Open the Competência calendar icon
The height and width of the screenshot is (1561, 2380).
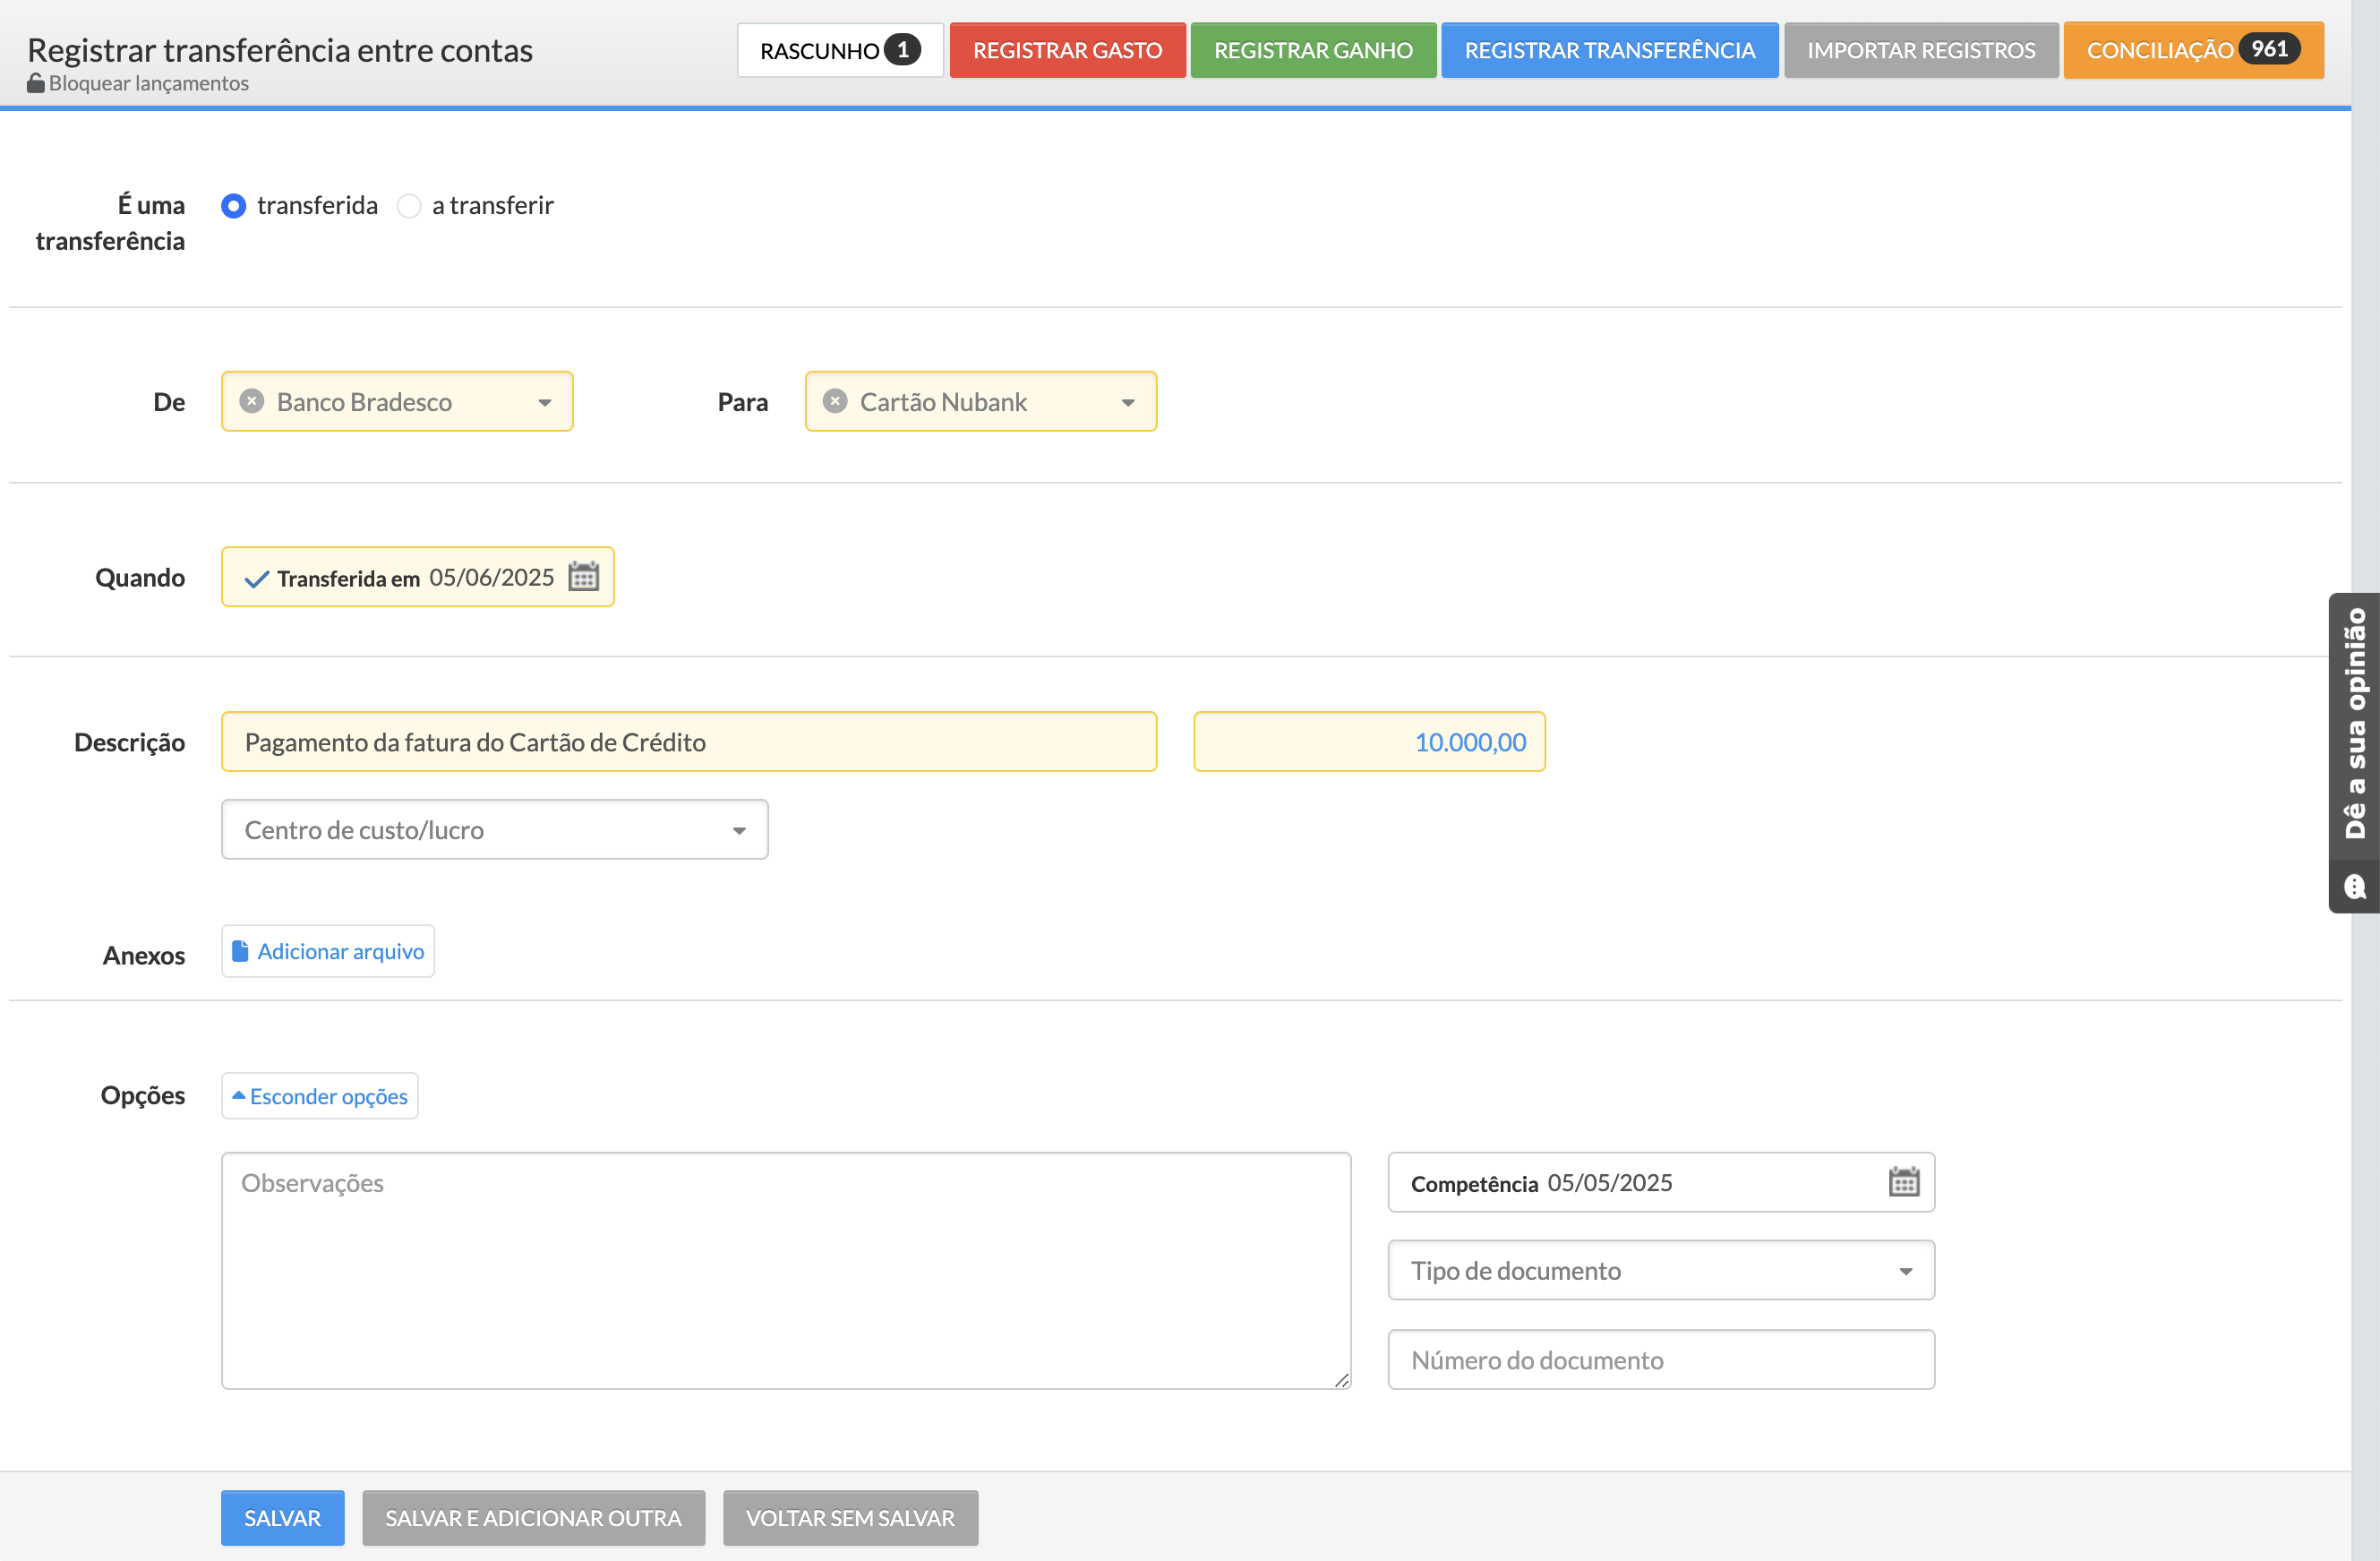point(1903,1182)
